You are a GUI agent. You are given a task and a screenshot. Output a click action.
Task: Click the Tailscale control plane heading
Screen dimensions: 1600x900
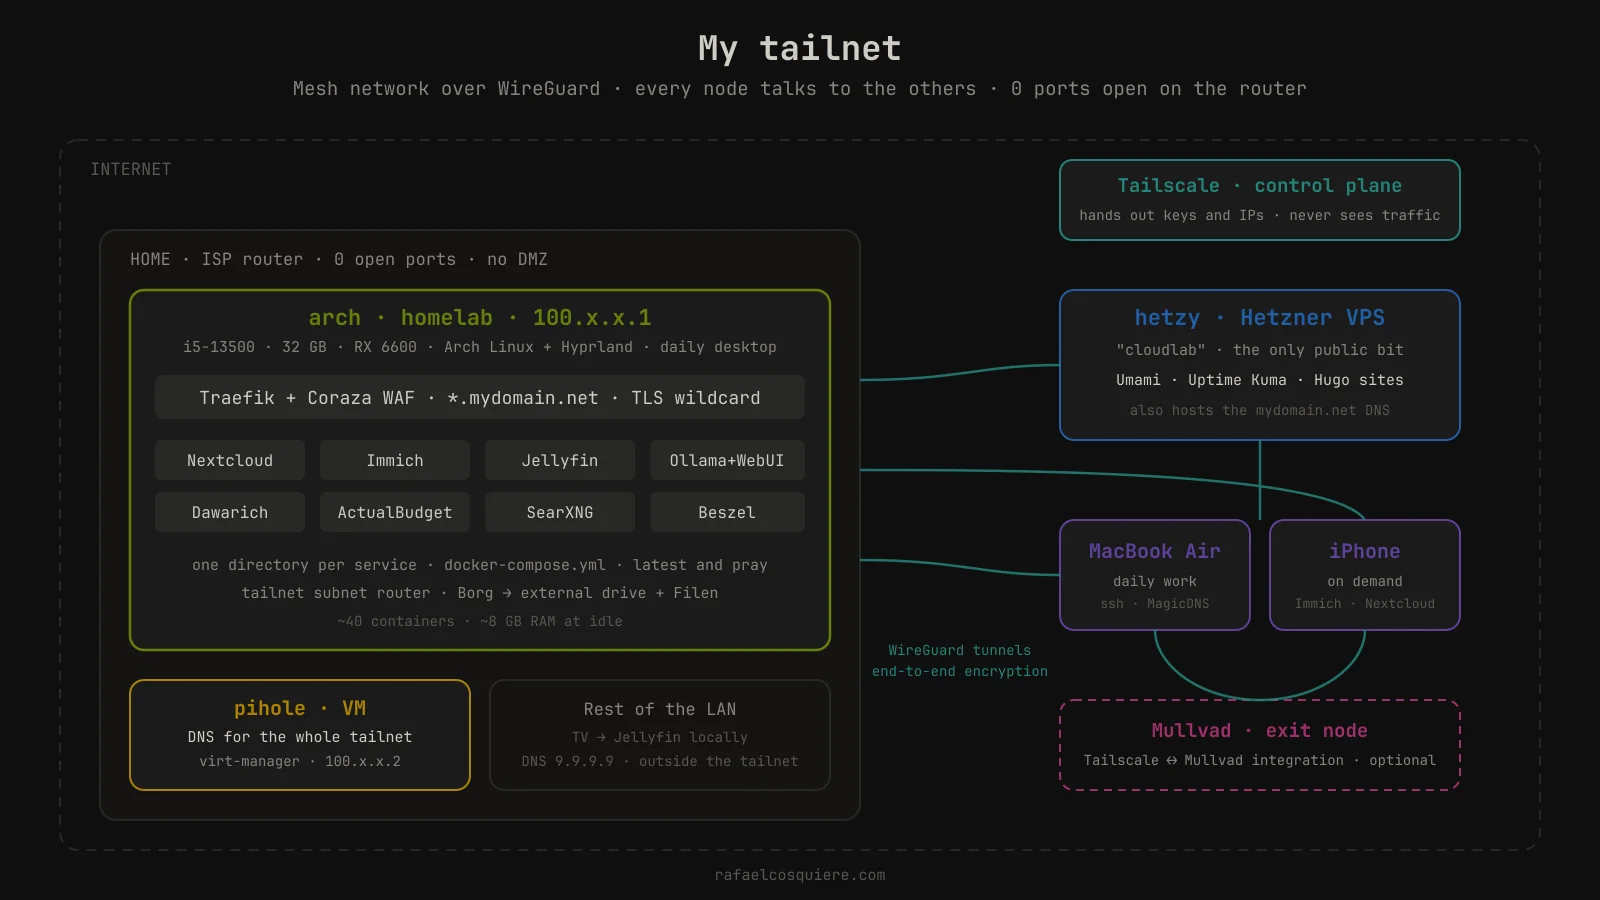[x=1260, y=185]
